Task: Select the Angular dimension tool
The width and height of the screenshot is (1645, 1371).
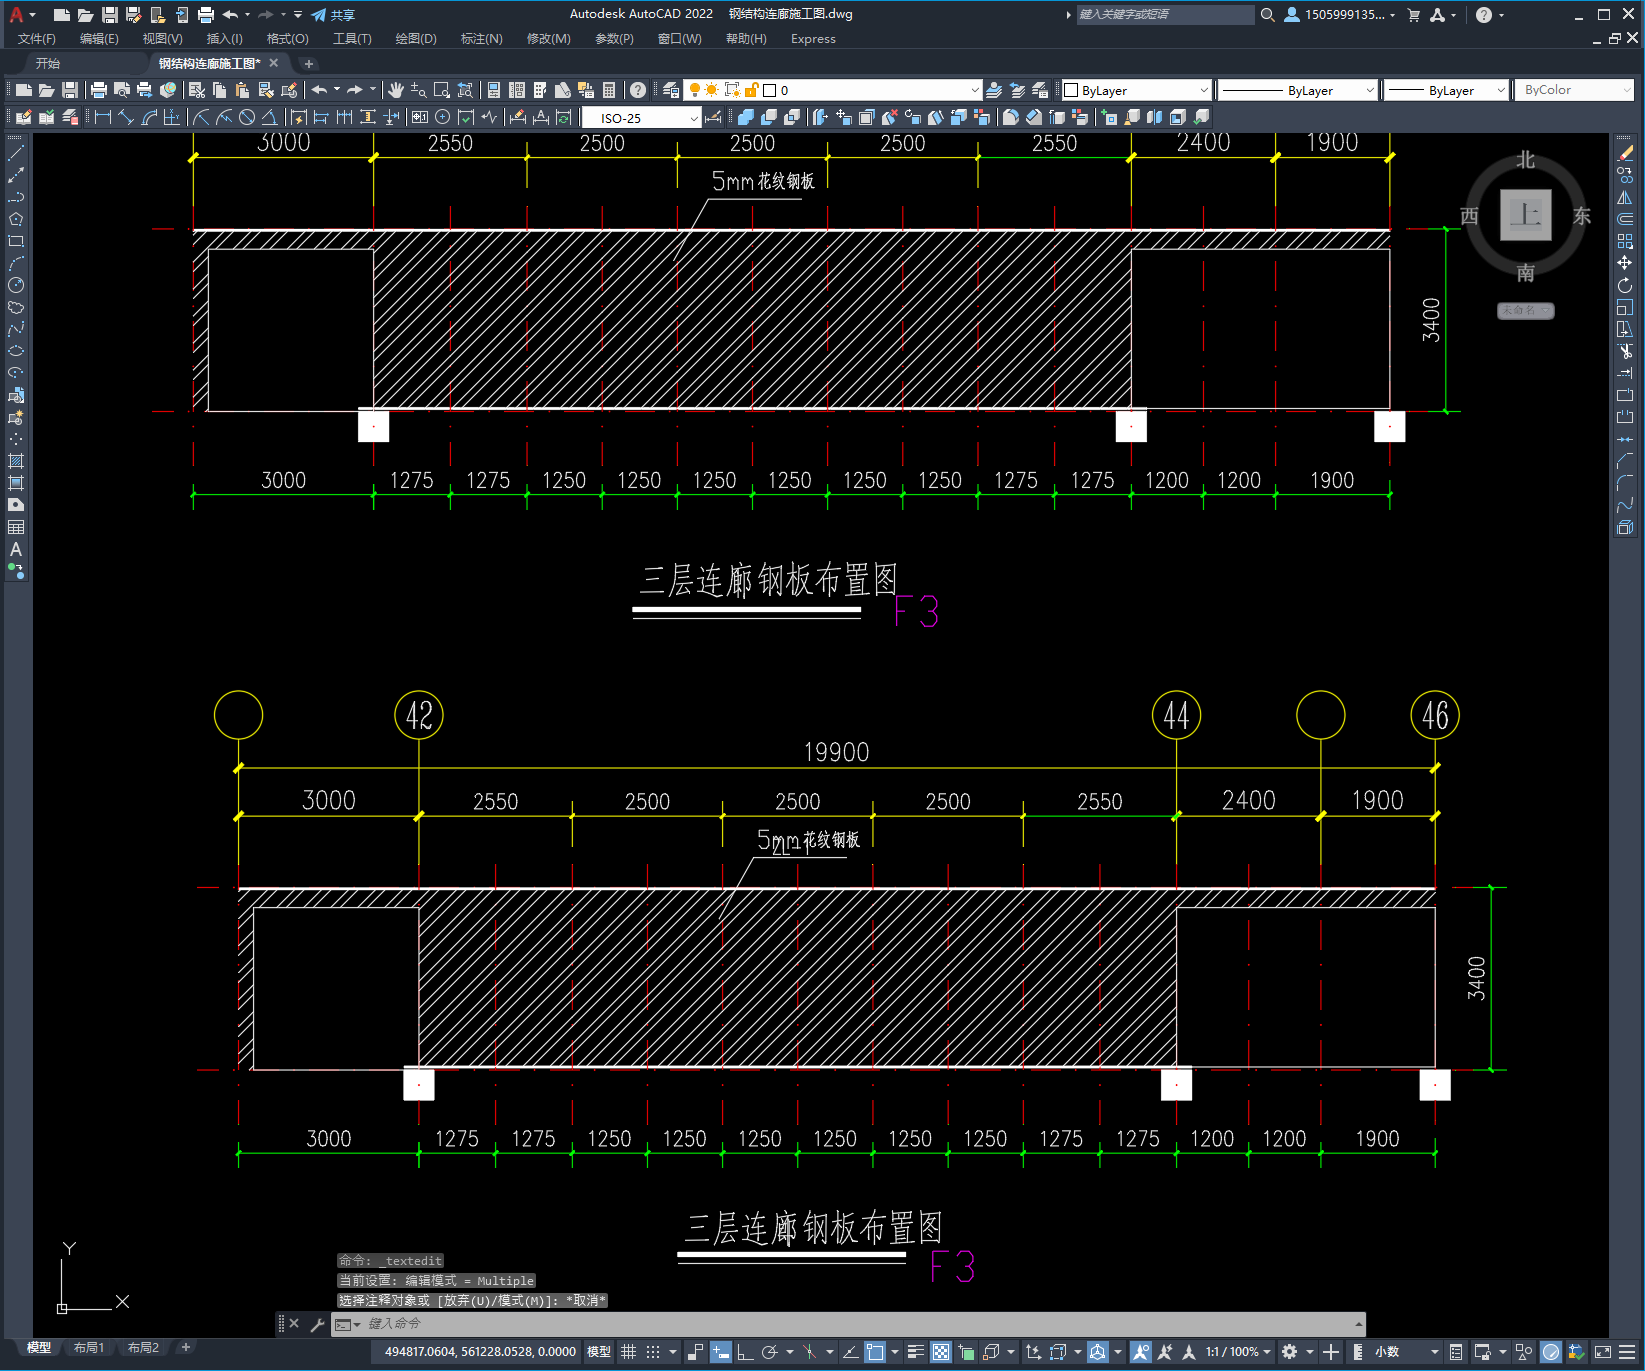Action: pyautogui.click(x=269, y=117)
